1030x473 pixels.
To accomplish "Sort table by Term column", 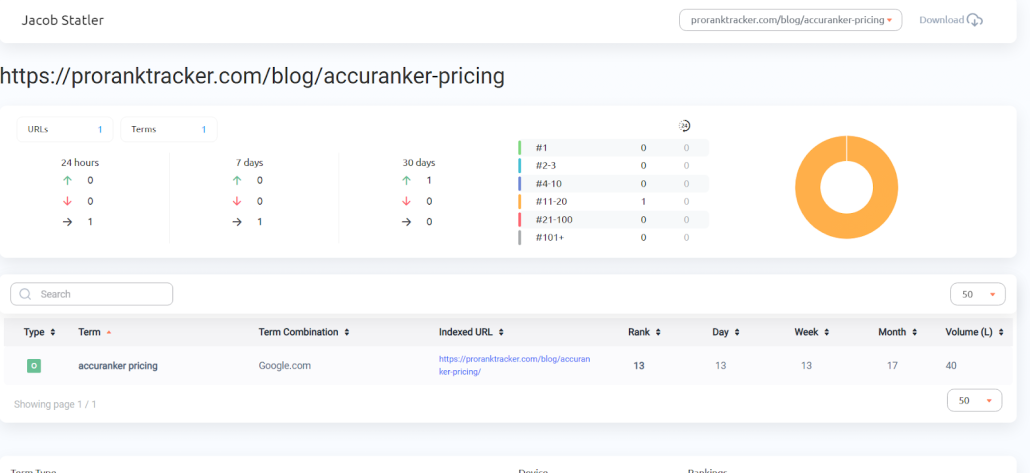I will pyautogui.click(x=95, y=332).
